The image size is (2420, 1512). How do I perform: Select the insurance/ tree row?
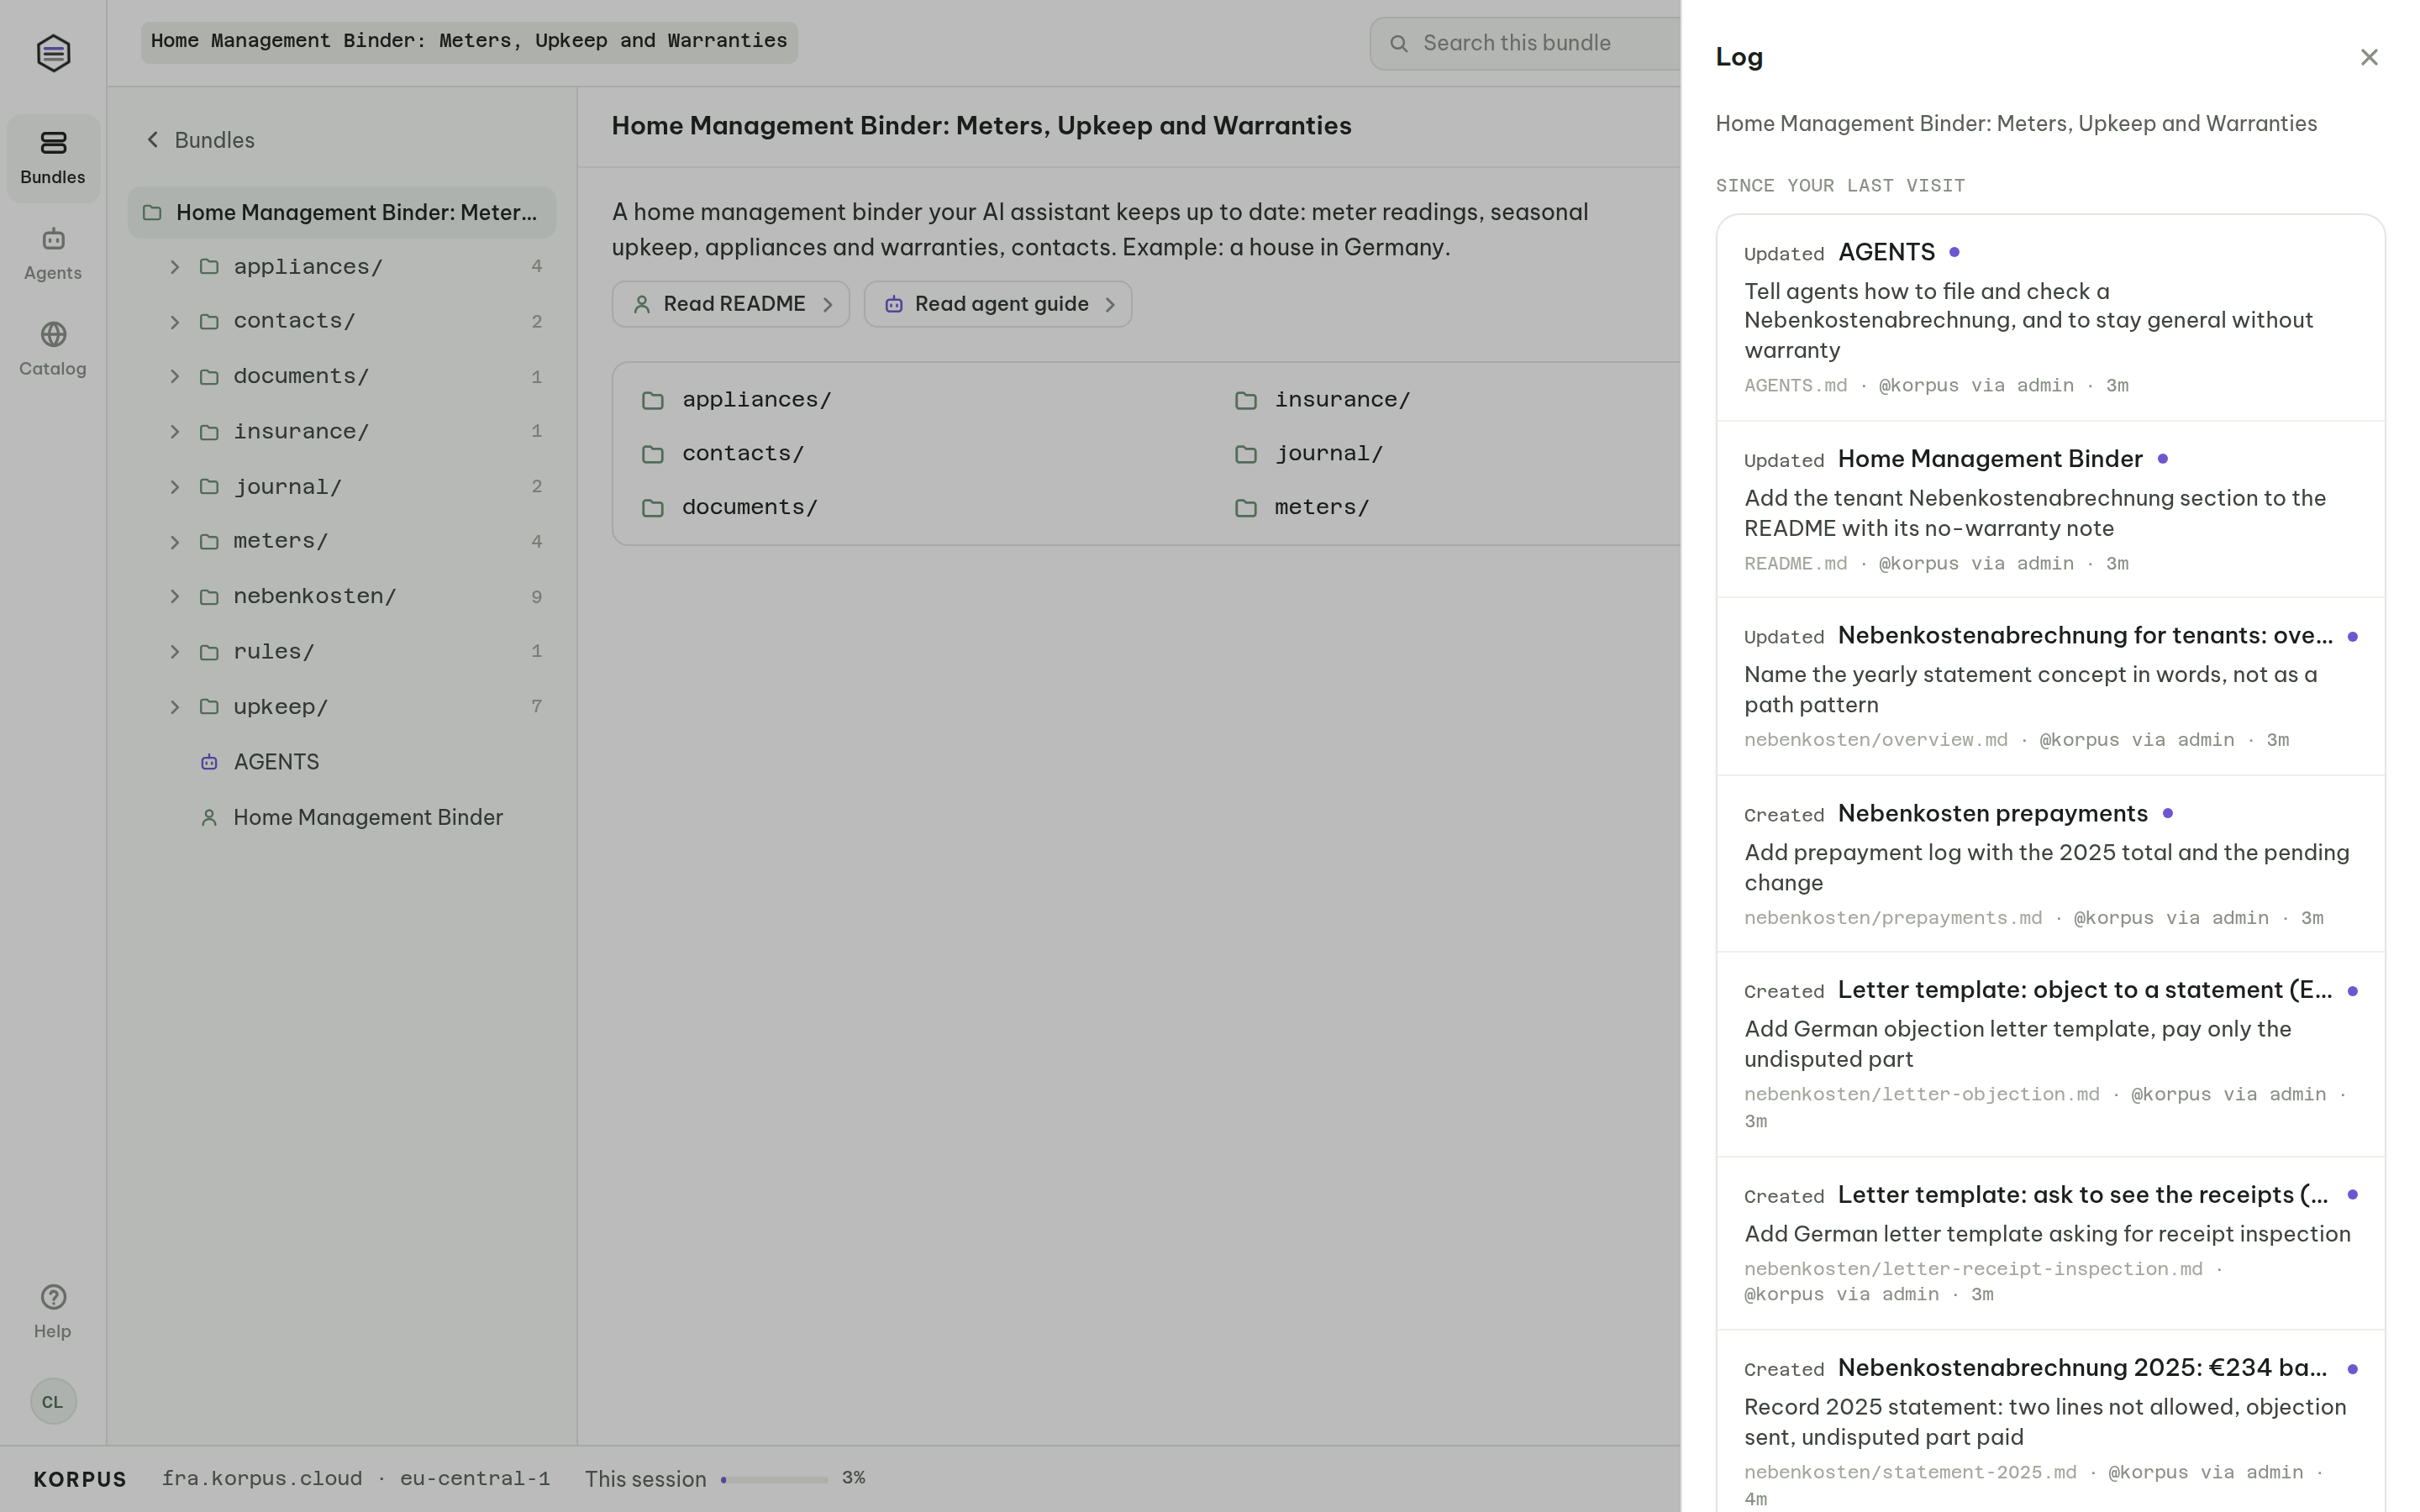point(342,432)
